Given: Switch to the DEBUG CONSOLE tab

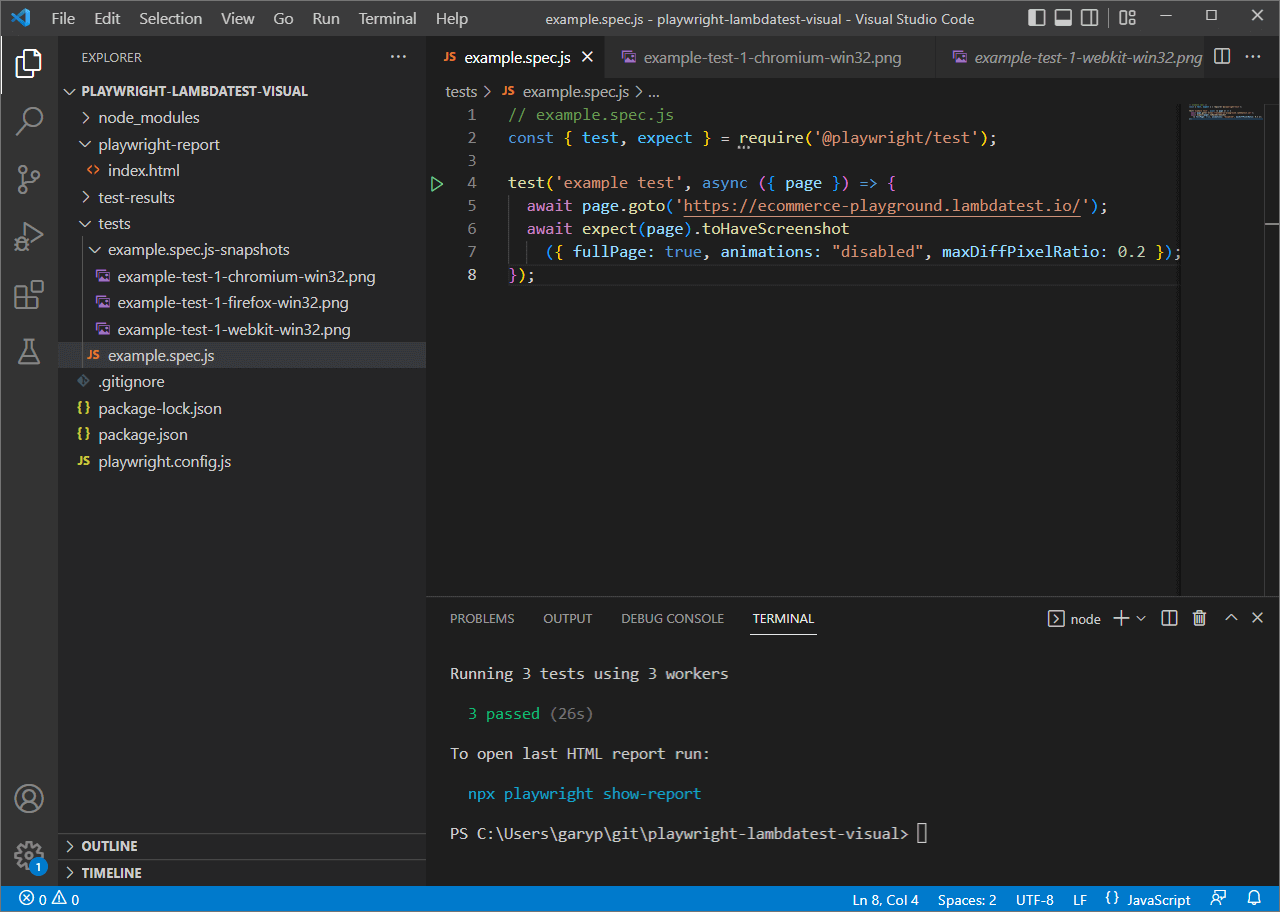Looking at the screenshot, I should pos(672,618).
